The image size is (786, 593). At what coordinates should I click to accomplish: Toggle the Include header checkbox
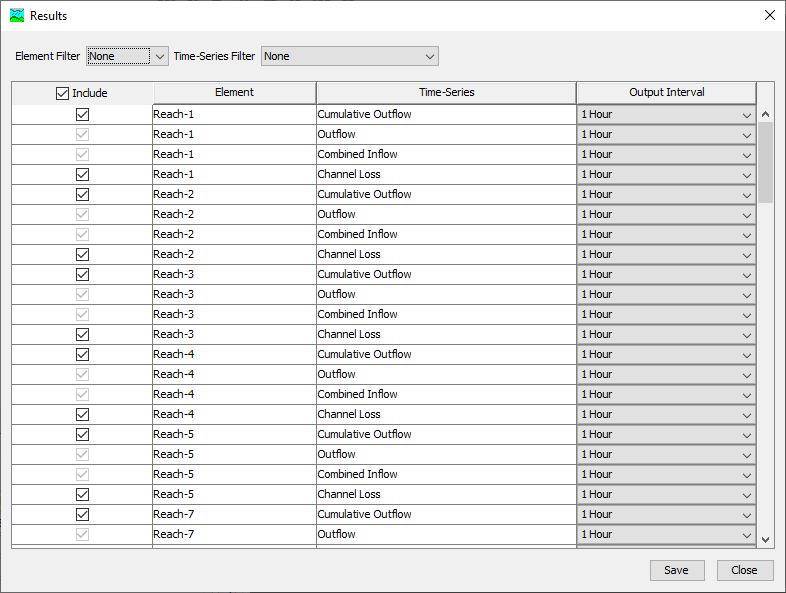pyautogui.click(x=62, y=93)
